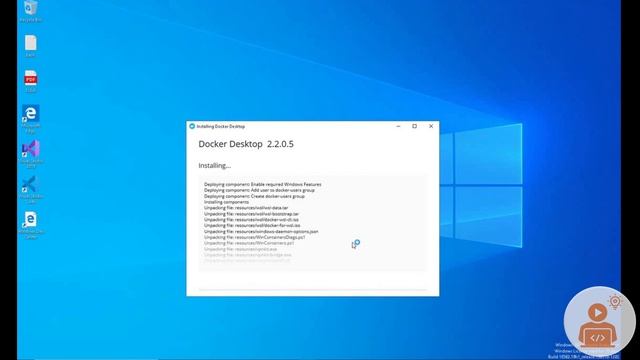Launch the purple Visual Studio desktop shortcut

(31, 154)
